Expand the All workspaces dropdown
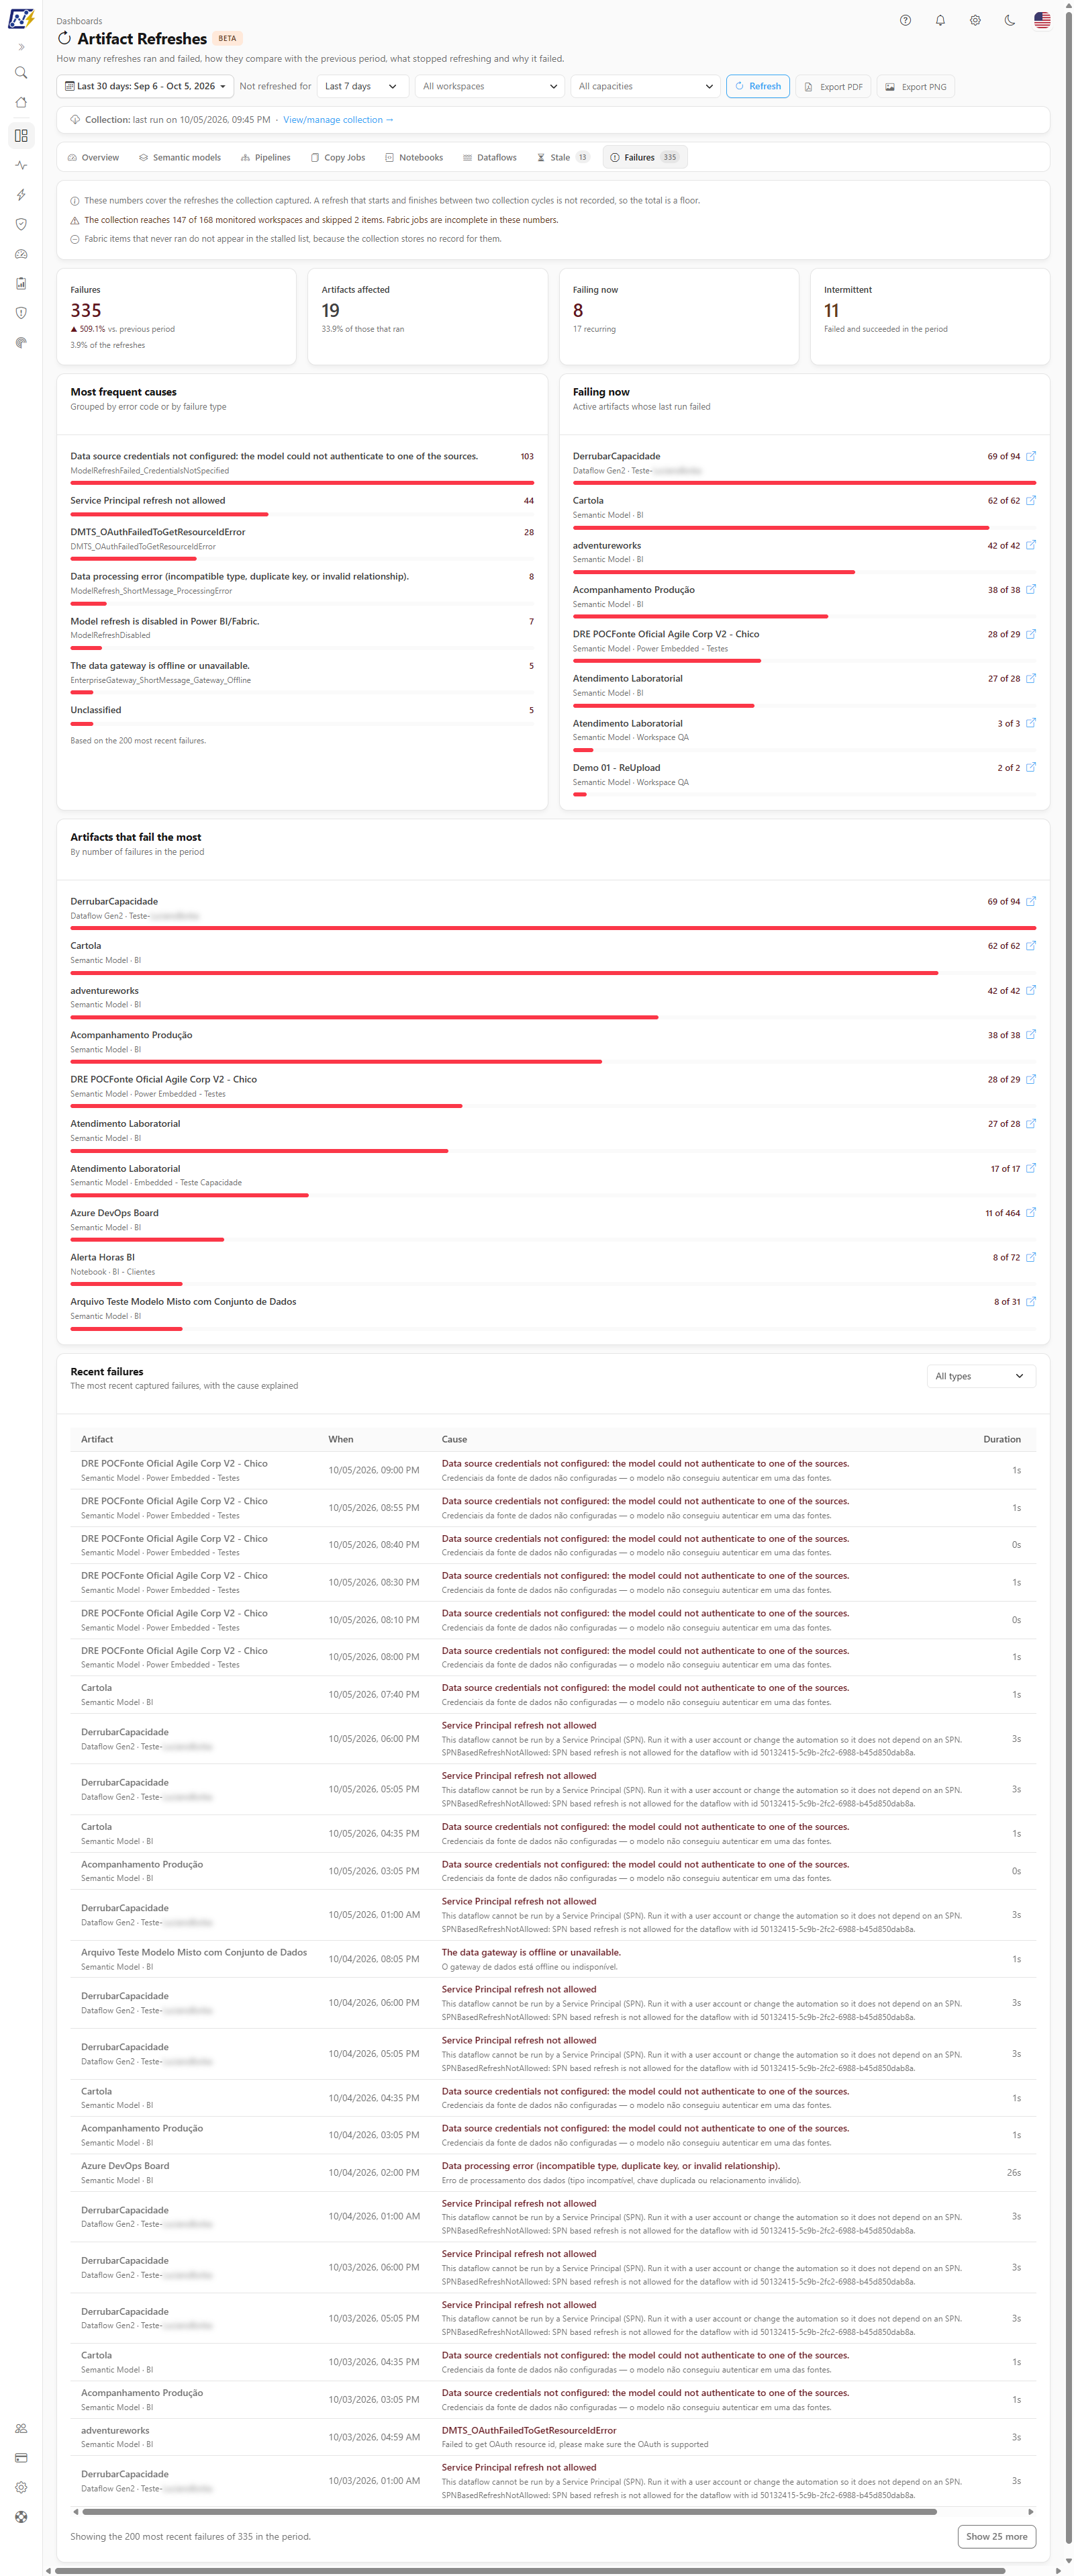 tap(490, 86)
